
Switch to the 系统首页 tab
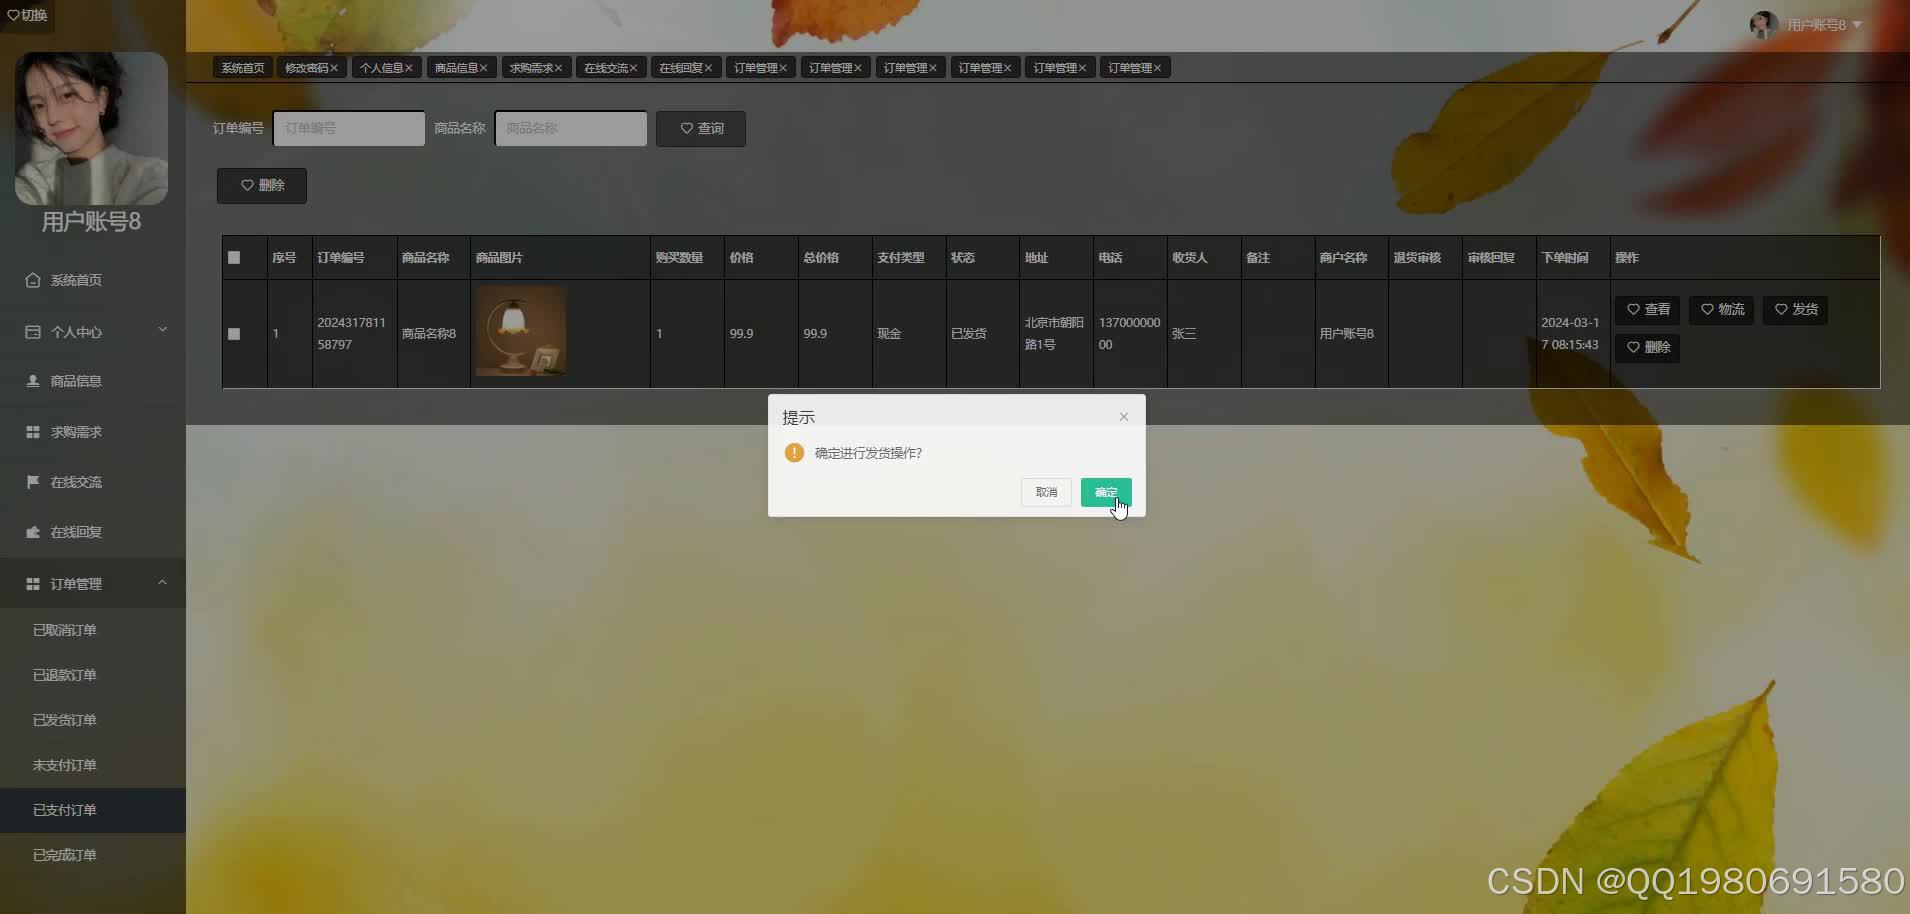(243, 68)
